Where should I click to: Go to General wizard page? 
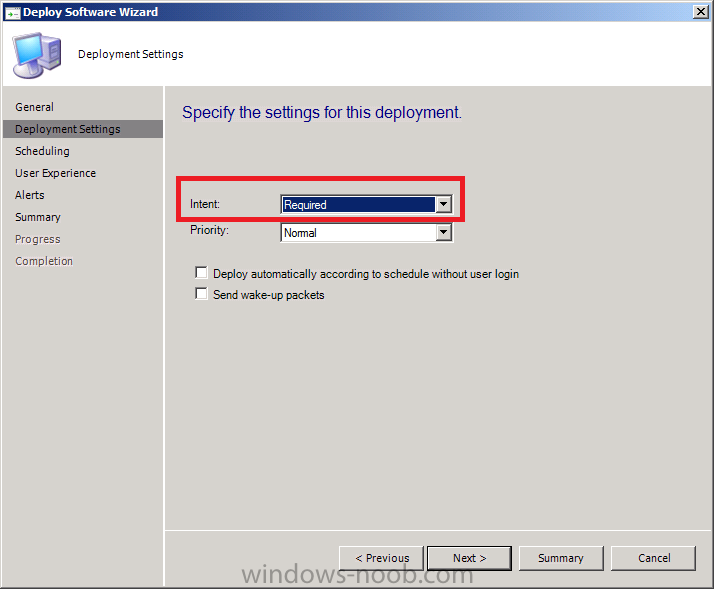[x=35, y=107]
